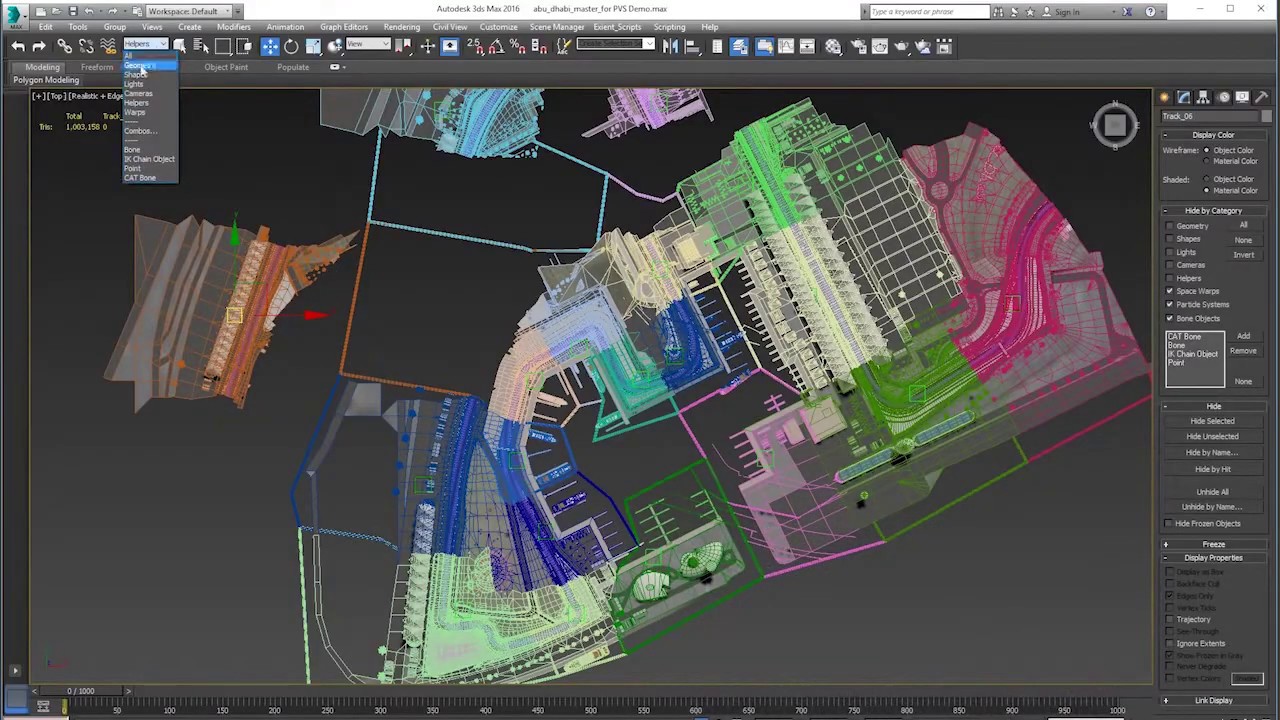Uncheck the Space Warps checkbox

point(1169,291)
